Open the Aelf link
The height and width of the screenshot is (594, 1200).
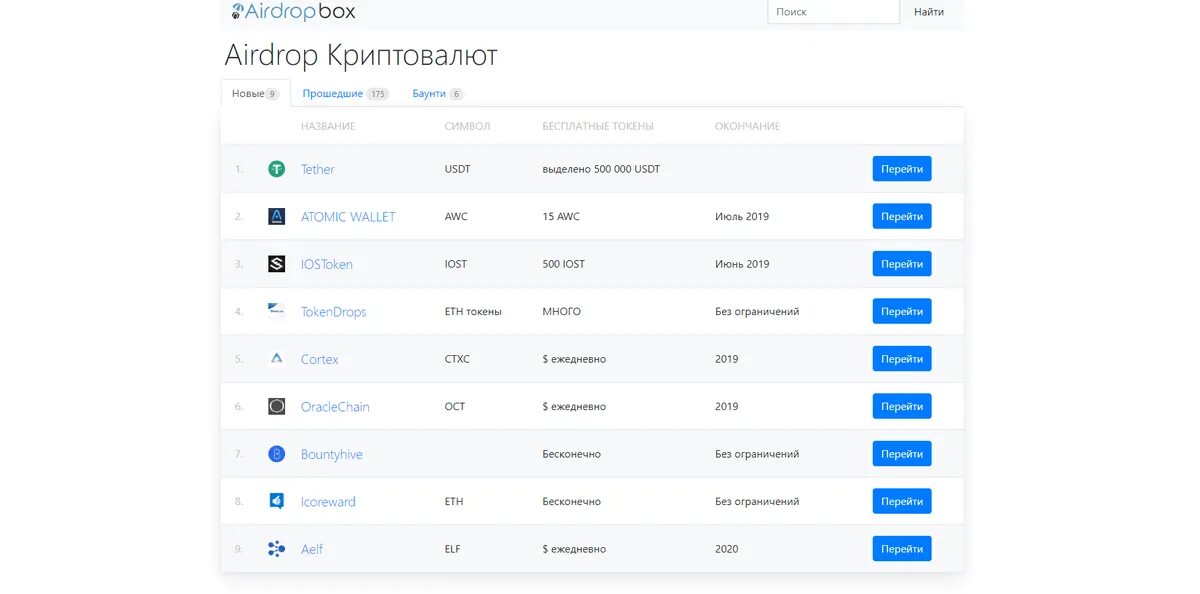coord(312,549)
